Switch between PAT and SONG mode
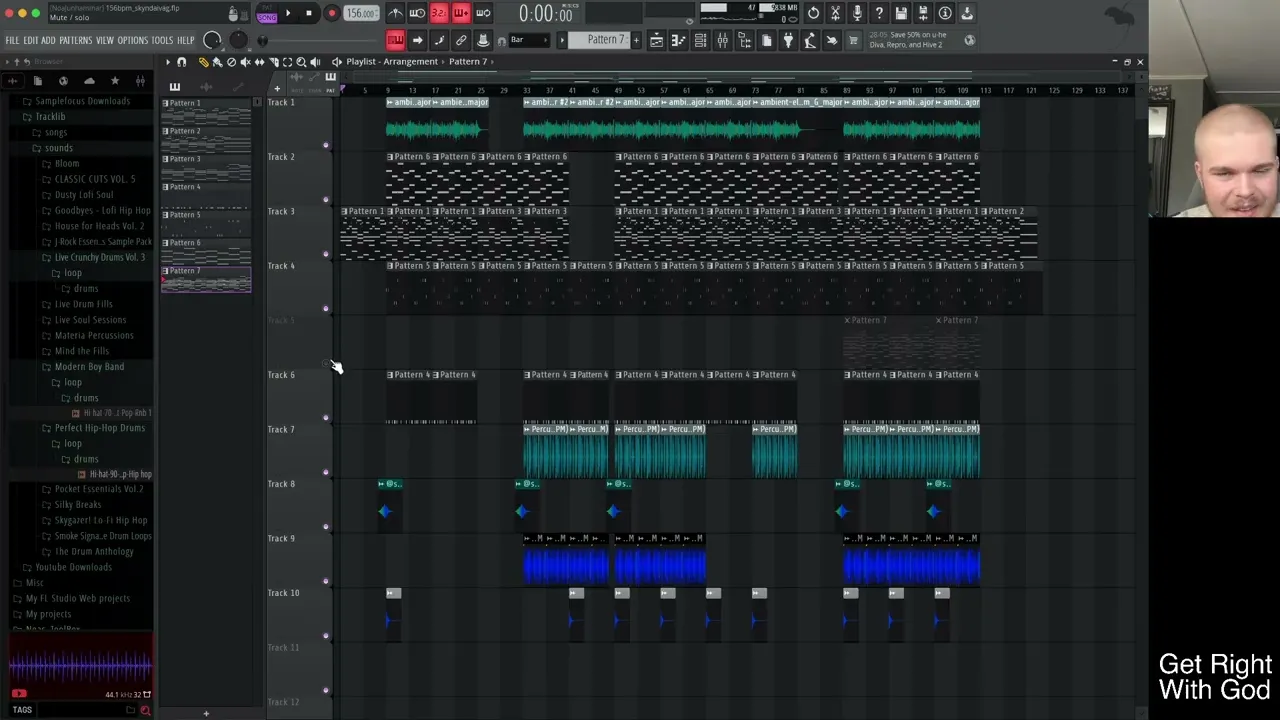This screenshot has height=720, width=1280. [267, 13]
